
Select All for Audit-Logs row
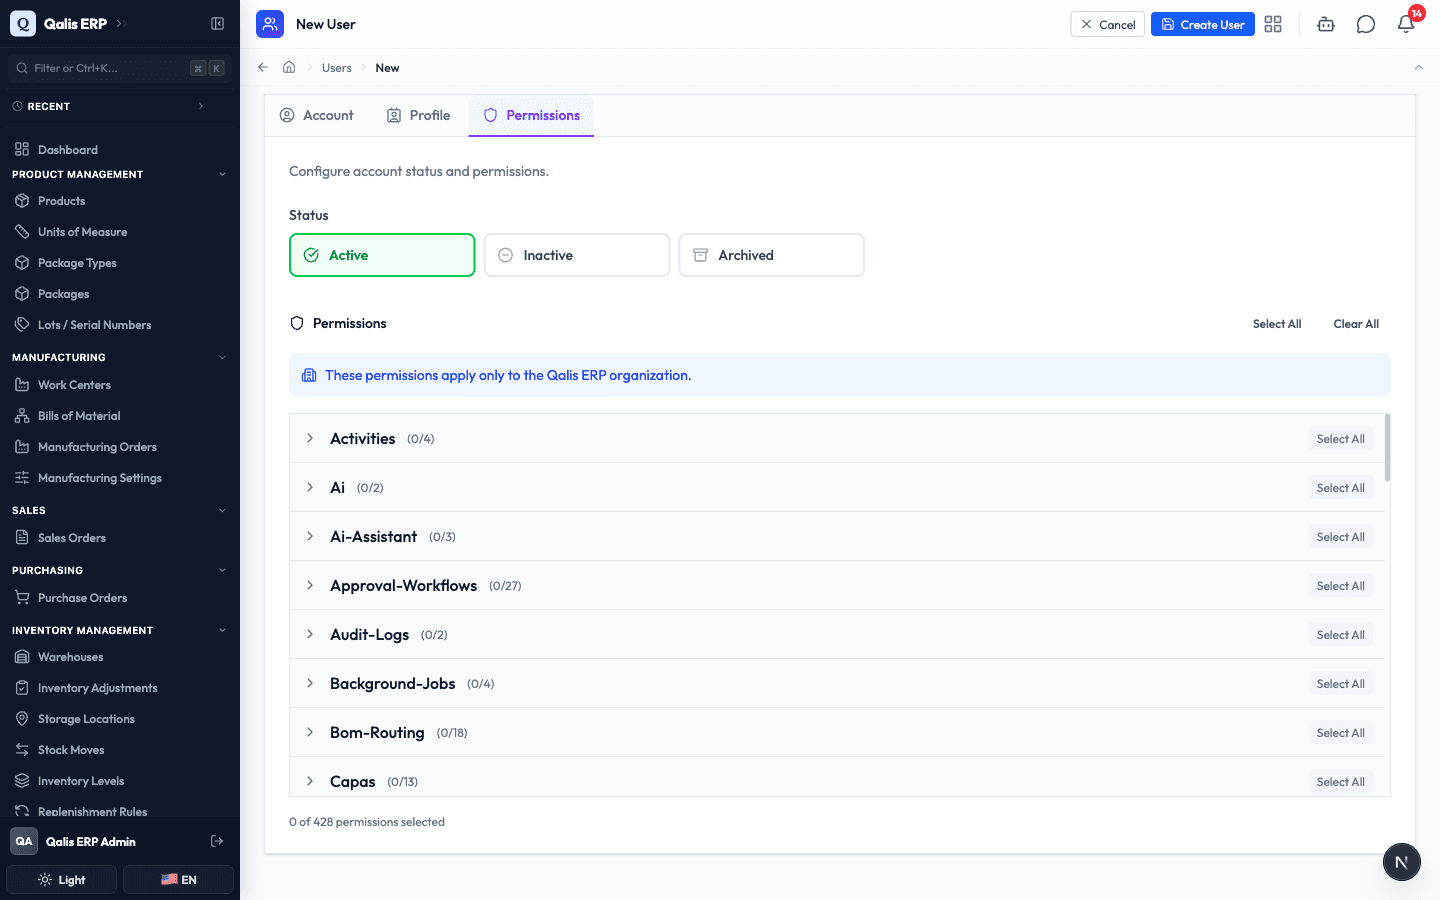(x=1340, y=635)
